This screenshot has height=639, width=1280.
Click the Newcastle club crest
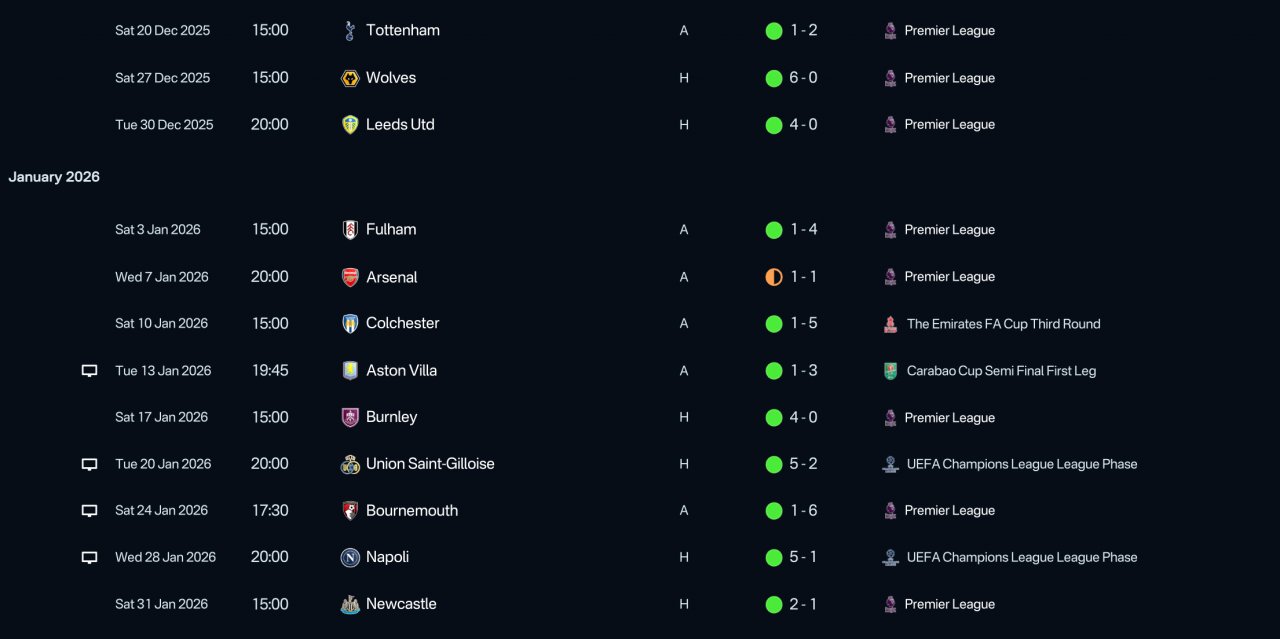point(349,604)
